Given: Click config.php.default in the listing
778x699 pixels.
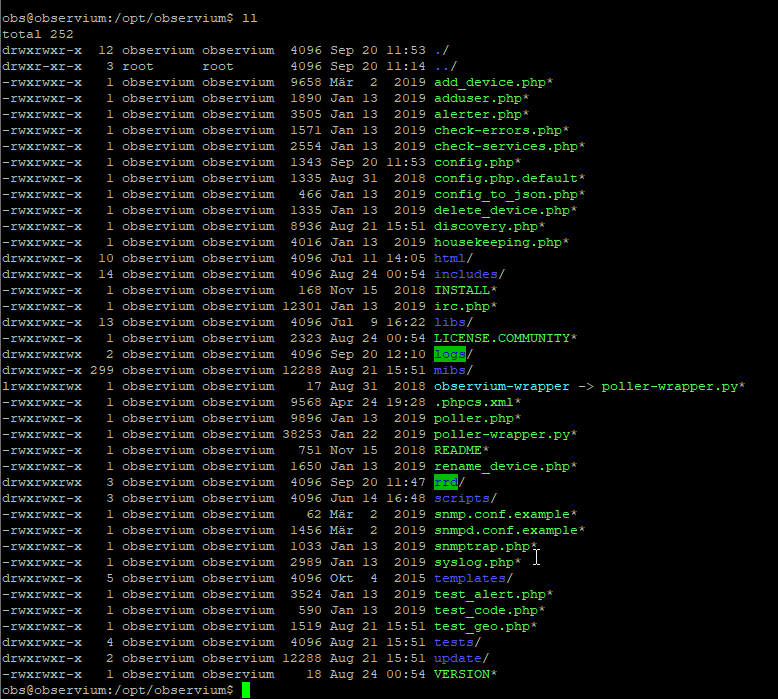Looking at the screenshot, I should pyautogui.click(x=506, y=179).
